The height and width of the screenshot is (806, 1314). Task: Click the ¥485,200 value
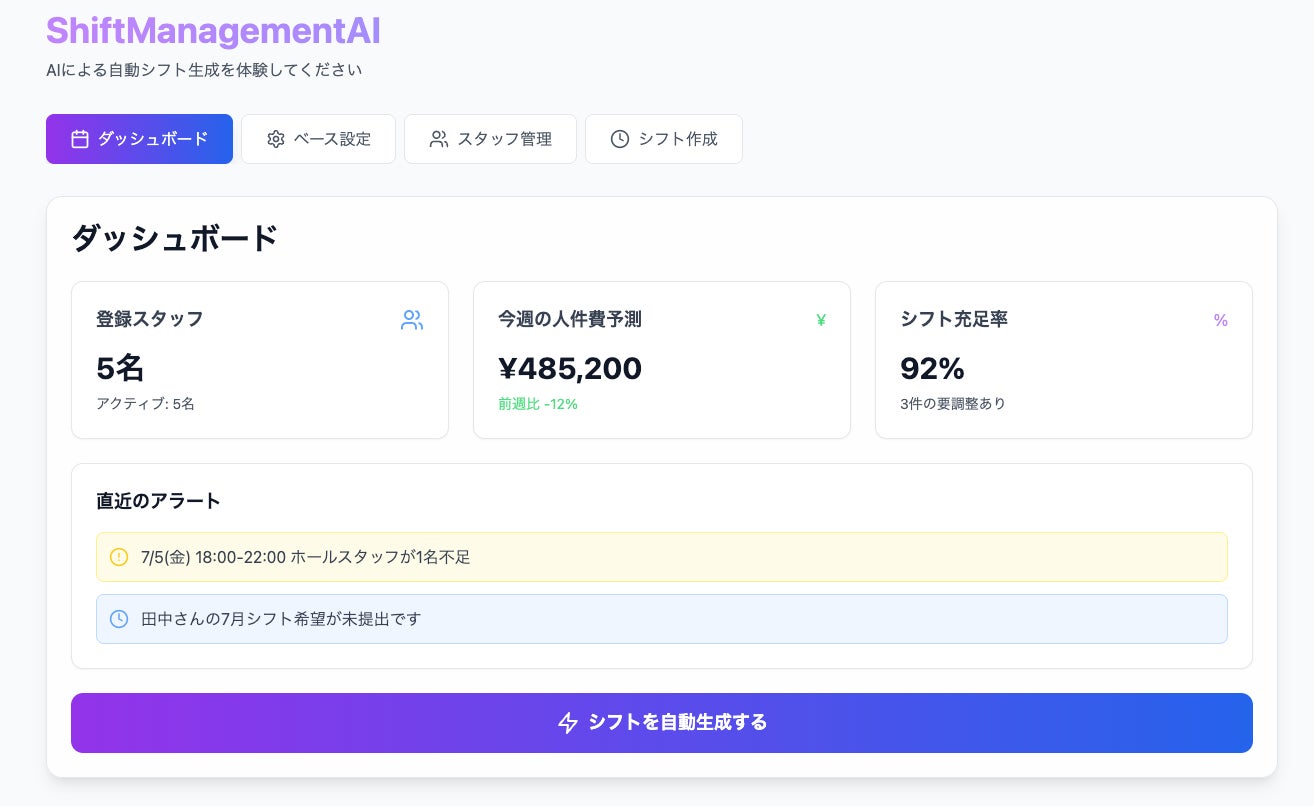click(x=570, y=368)
